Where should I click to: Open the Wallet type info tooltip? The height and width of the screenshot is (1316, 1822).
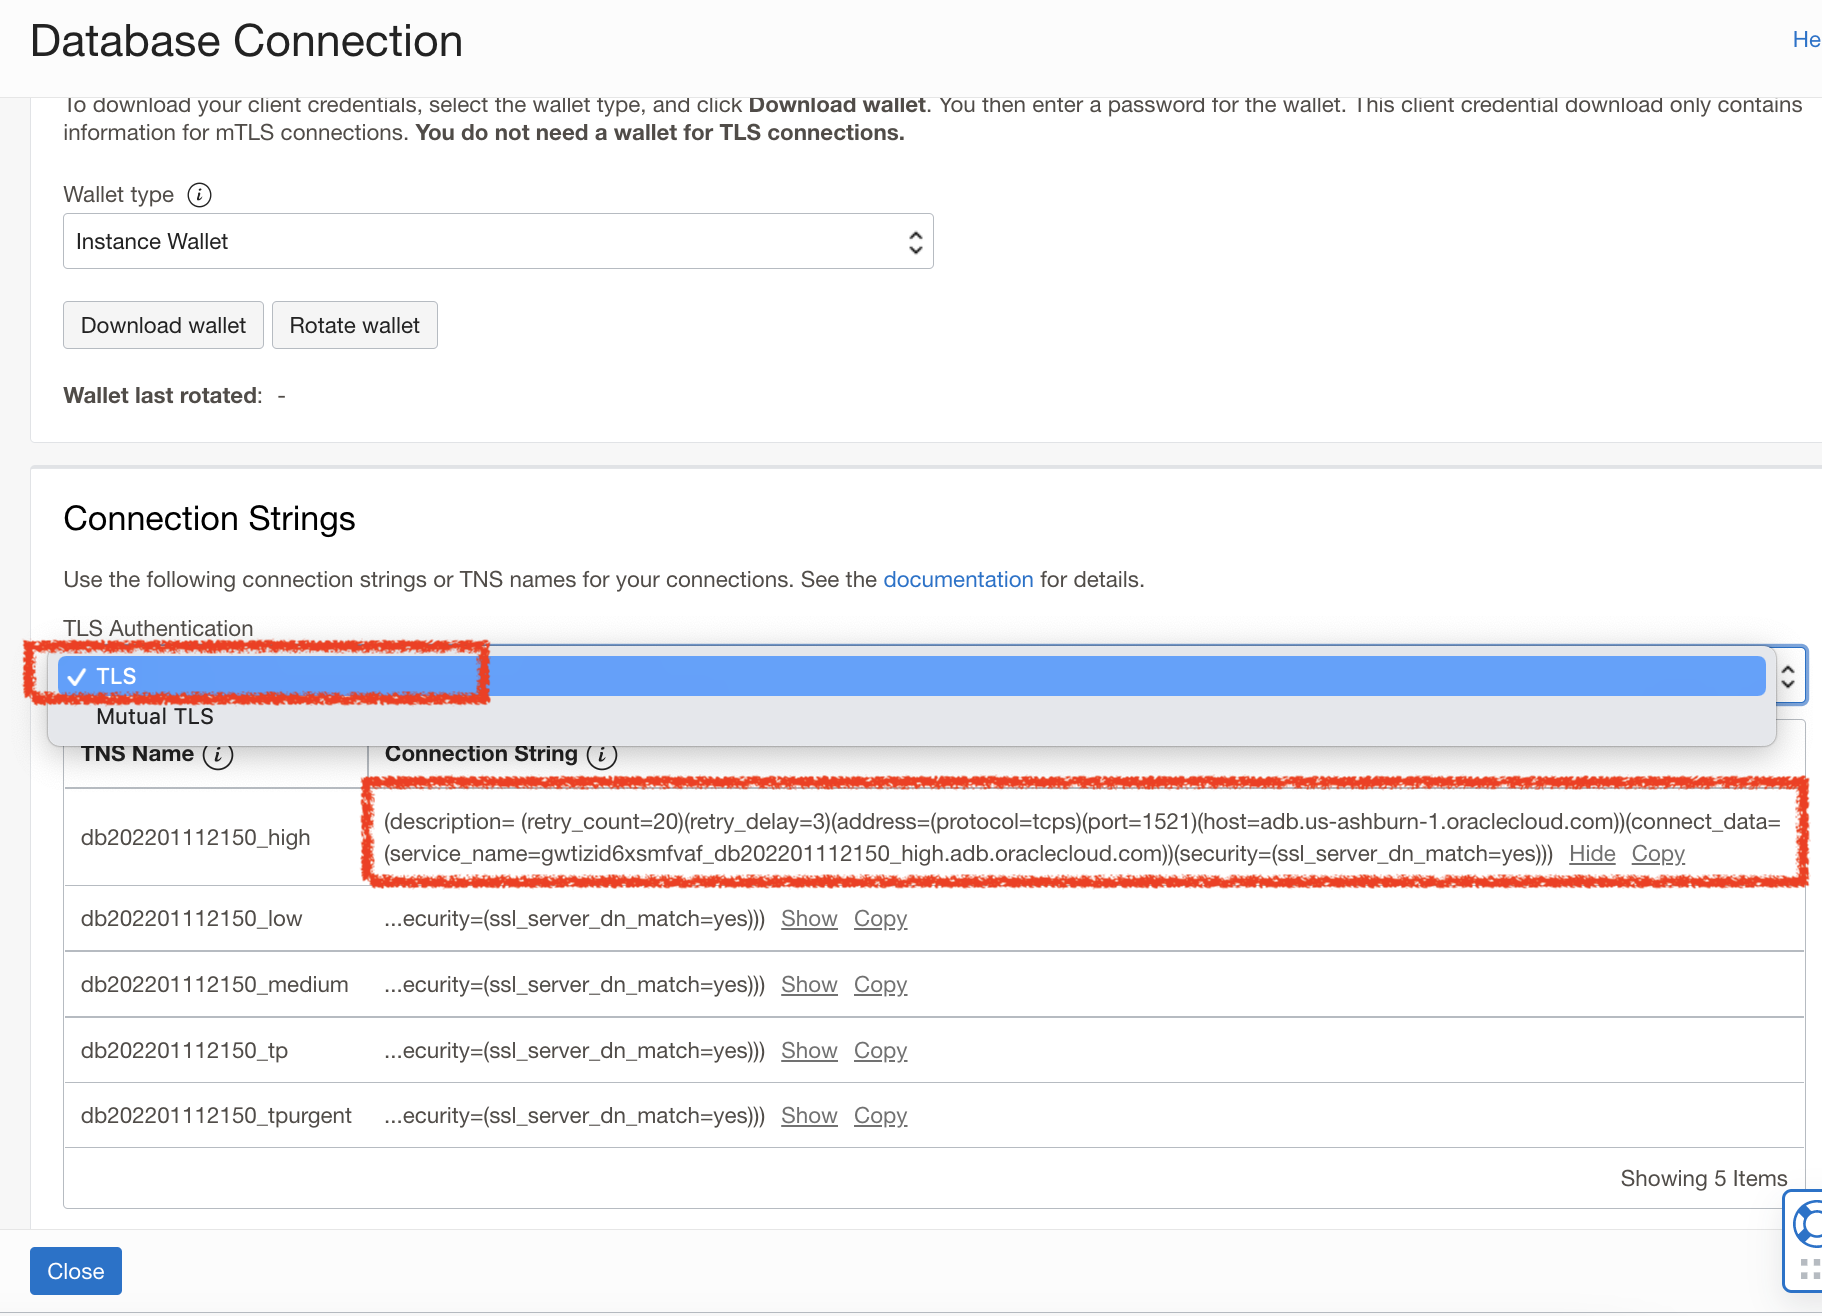pyautogui.click(x=199, y=195)
